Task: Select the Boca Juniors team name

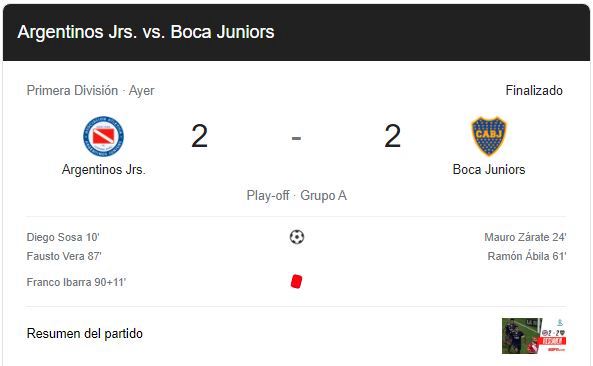Action: (489, 169)
